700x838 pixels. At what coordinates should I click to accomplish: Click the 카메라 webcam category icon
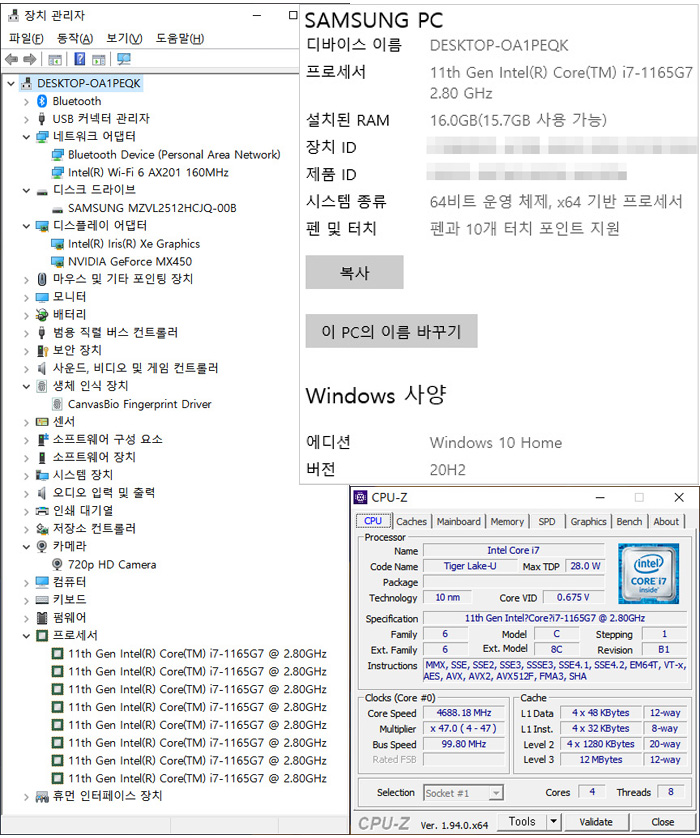pyautogui.click(x=42, y=546)
